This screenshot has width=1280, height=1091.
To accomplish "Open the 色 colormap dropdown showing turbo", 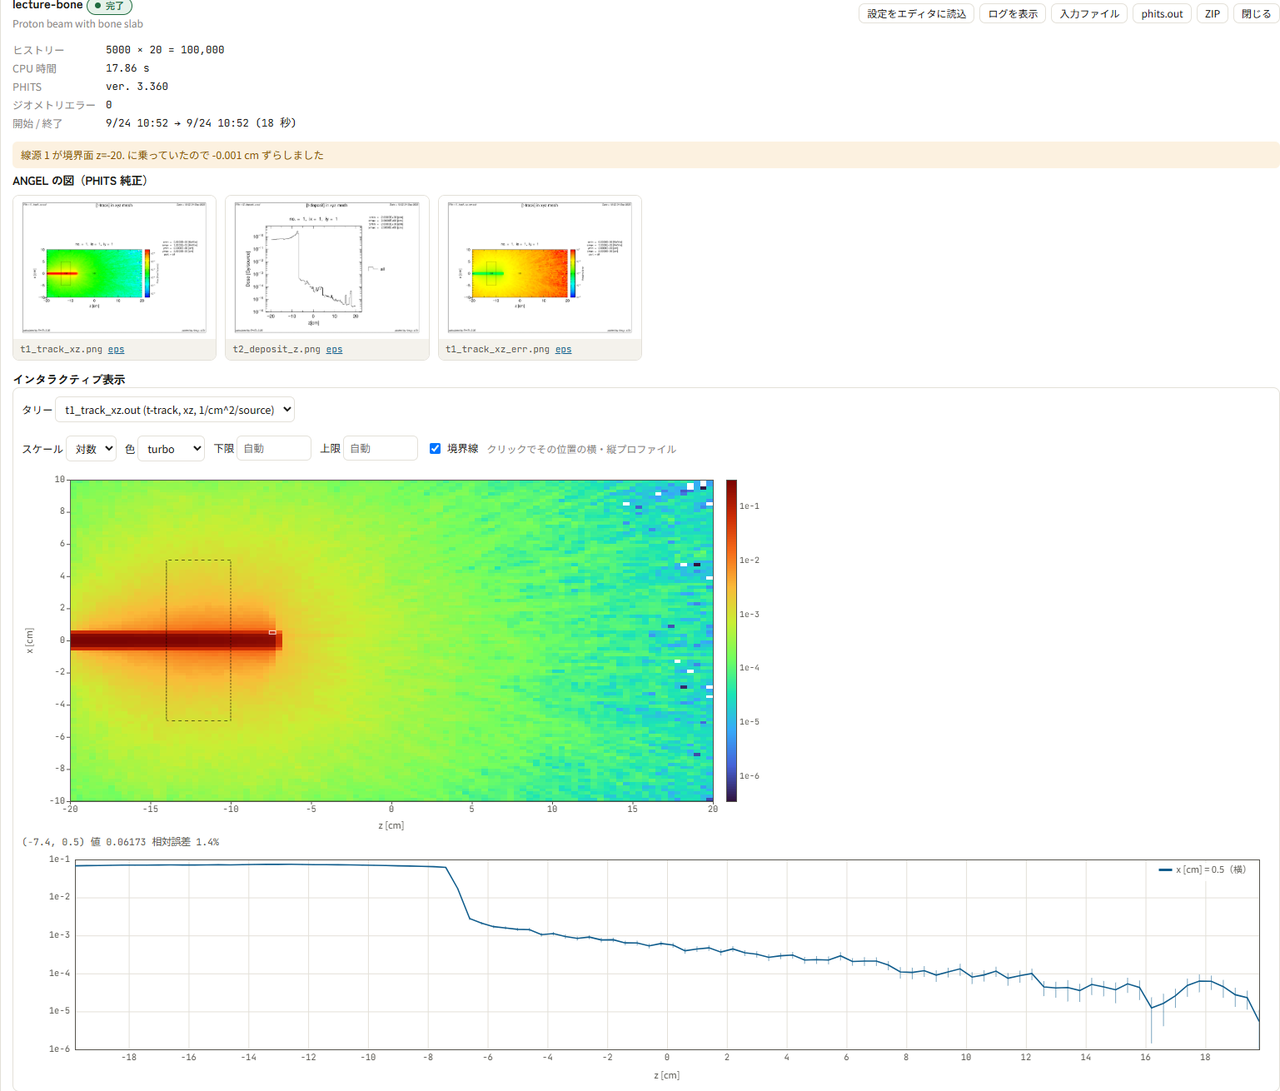I will tap(171, 449).
